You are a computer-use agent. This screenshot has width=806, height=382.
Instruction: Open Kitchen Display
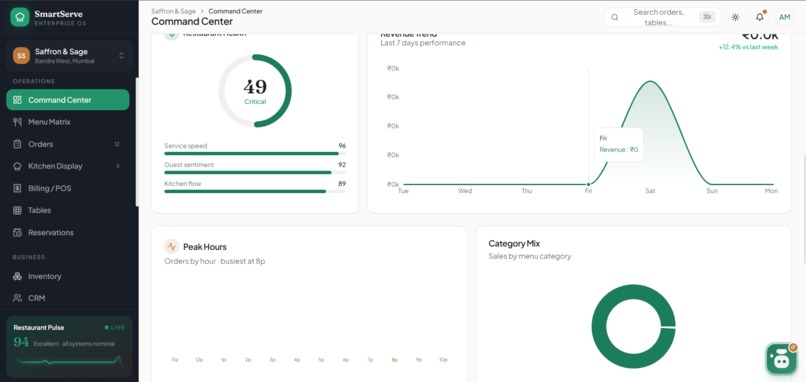click(68, 166)
